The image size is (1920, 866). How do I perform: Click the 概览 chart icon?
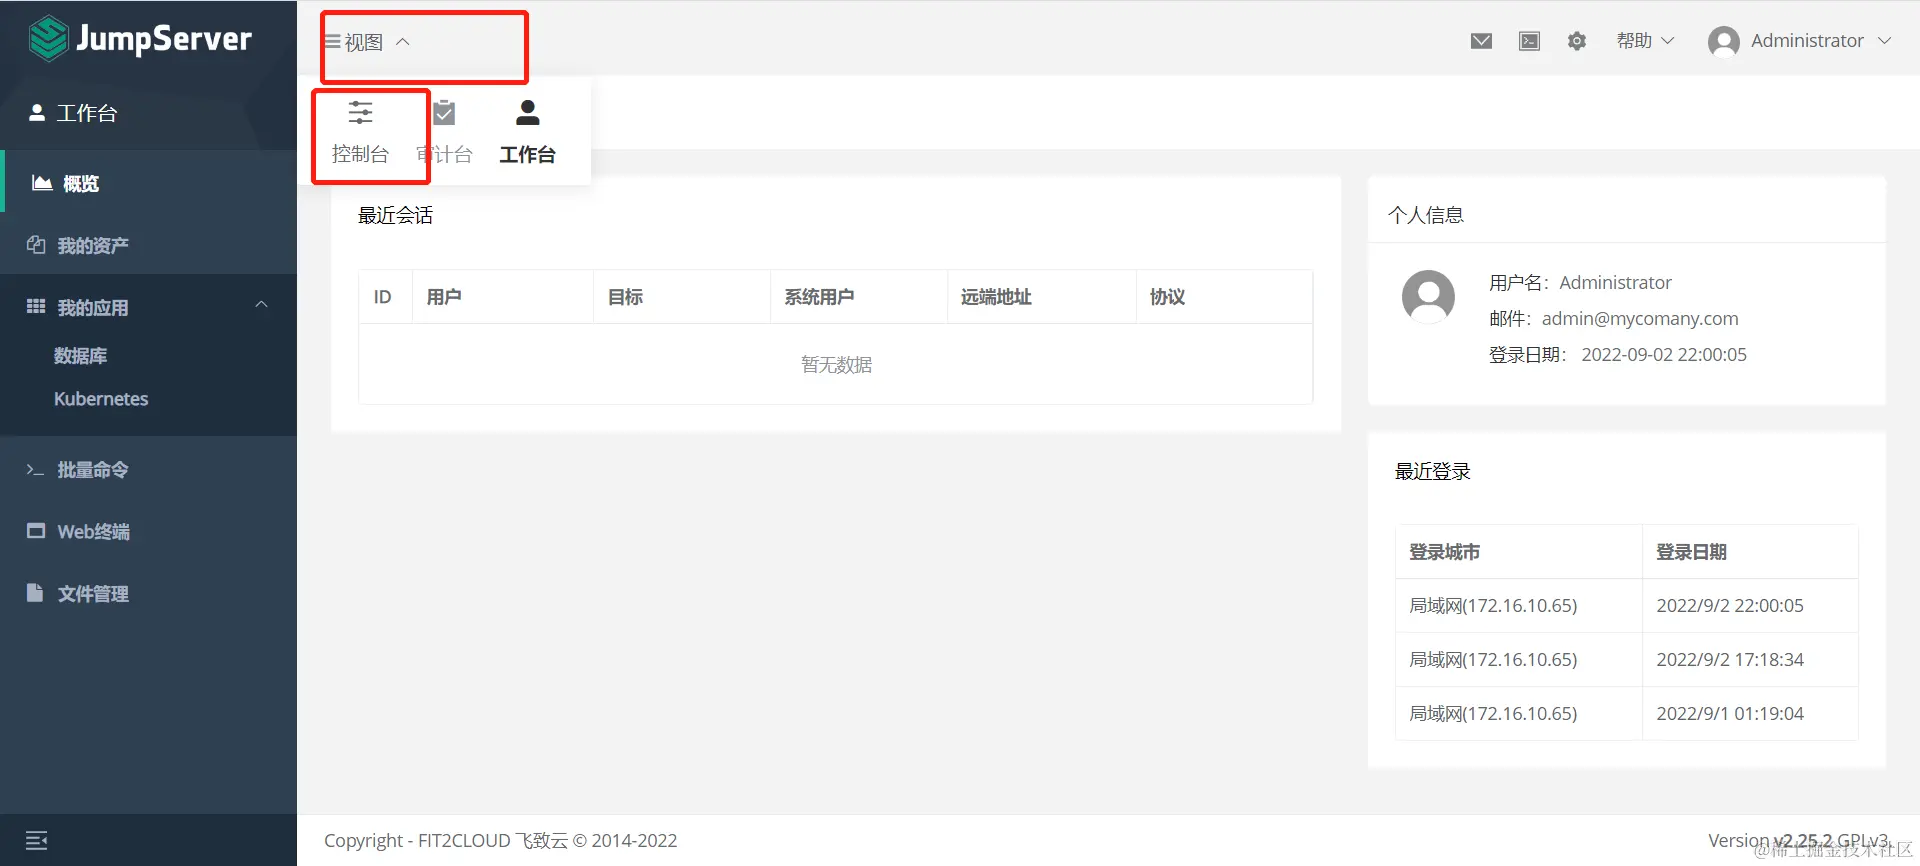click(42, 183)
